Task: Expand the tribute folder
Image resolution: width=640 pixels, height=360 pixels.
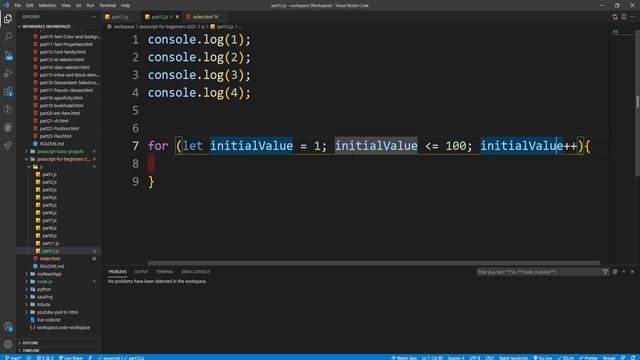Action: [x=58, y=304]
